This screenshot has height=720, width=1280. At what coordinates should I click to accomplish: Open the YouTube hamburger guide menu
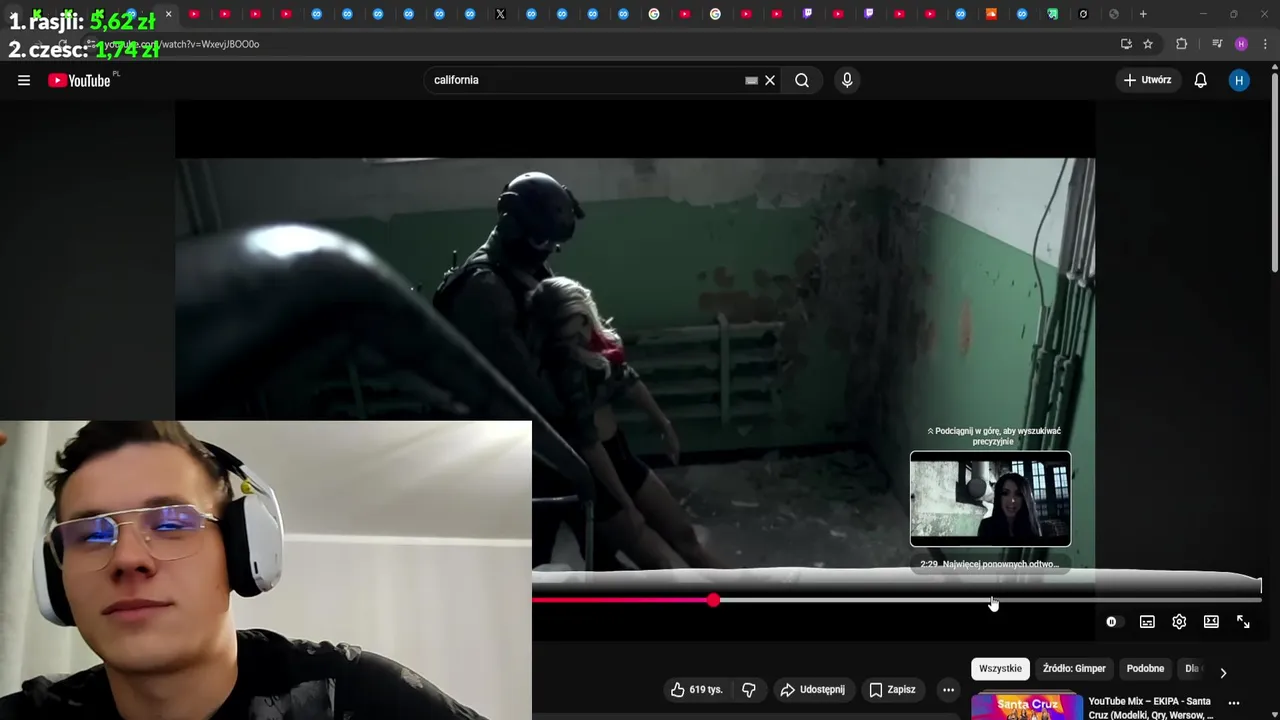tap(24, 80)
